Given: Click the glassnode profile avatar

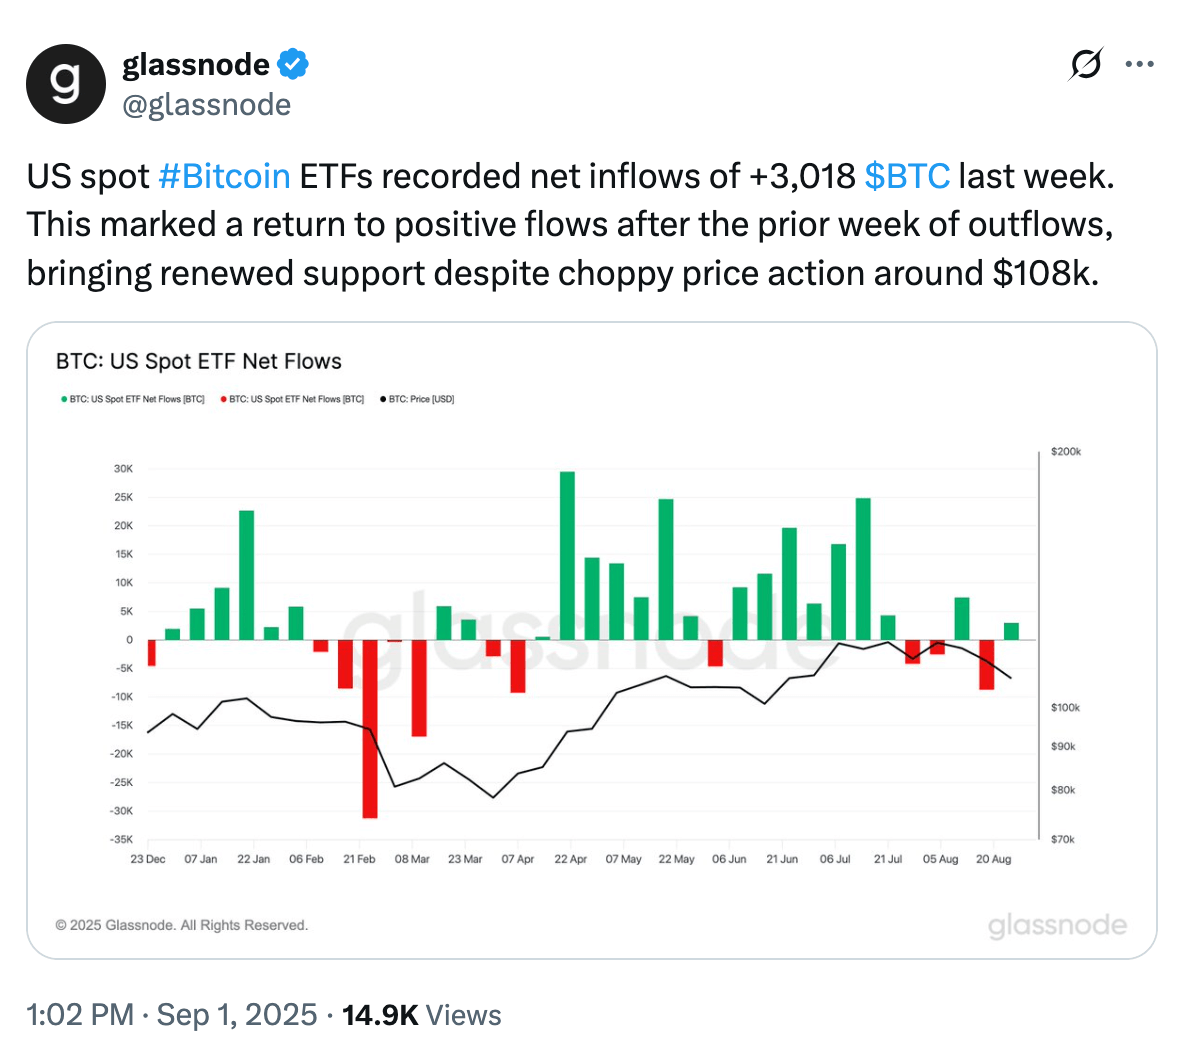Looking at the screenshot, I should tap(66, 84).
